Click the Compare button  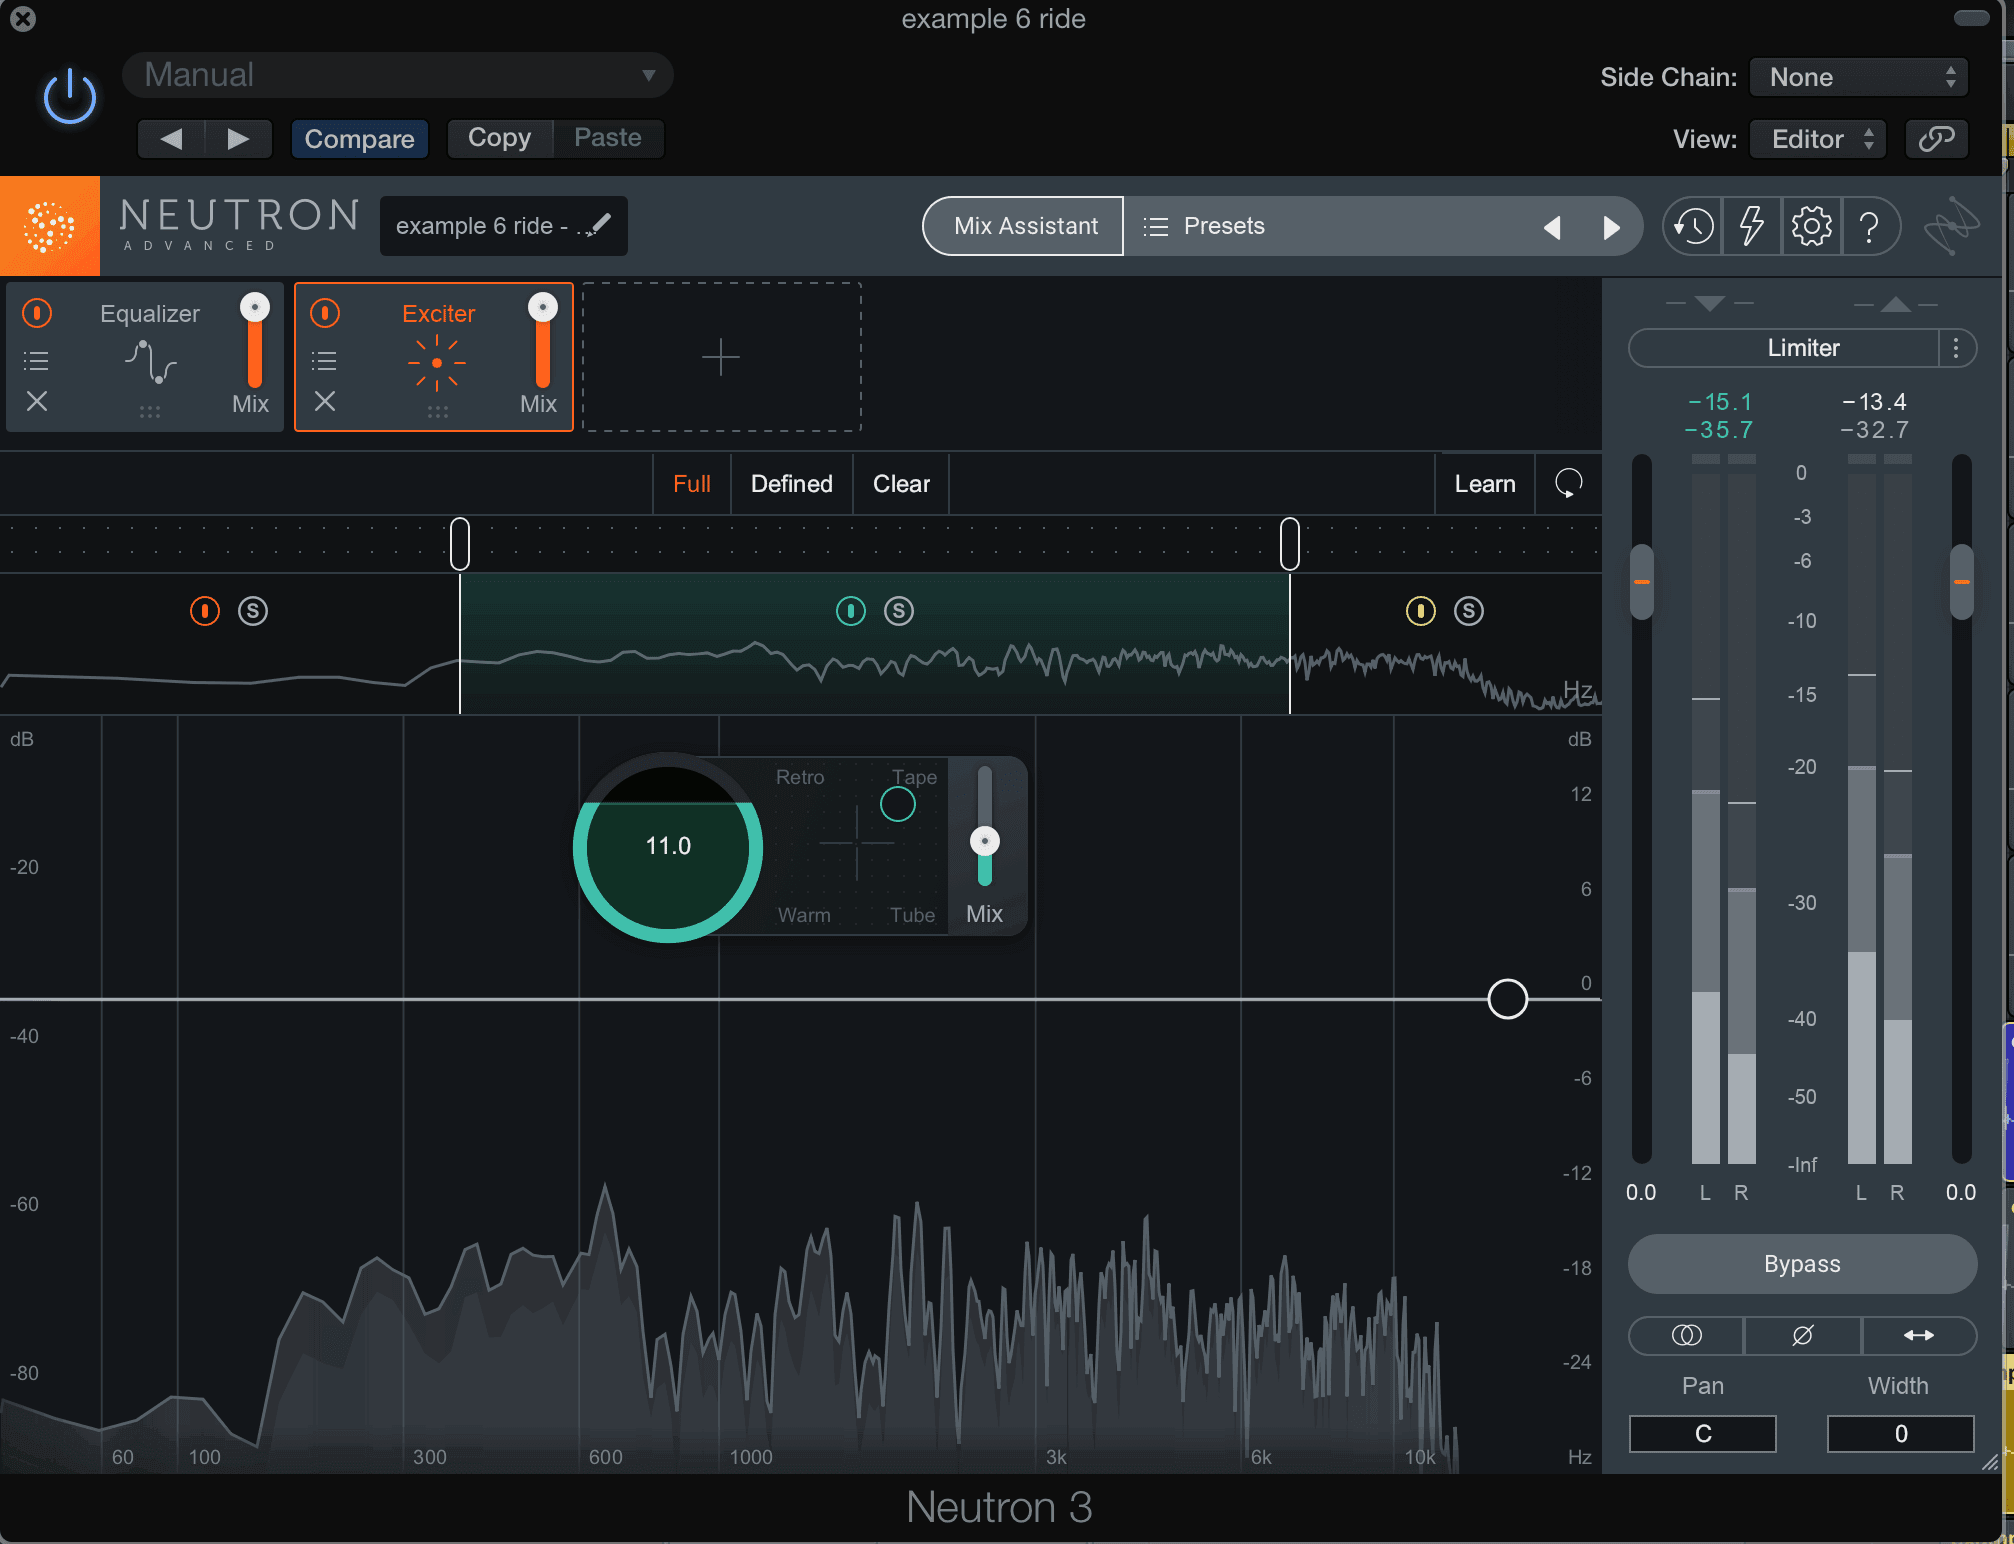pyautogui.click(x=359, y=139)
